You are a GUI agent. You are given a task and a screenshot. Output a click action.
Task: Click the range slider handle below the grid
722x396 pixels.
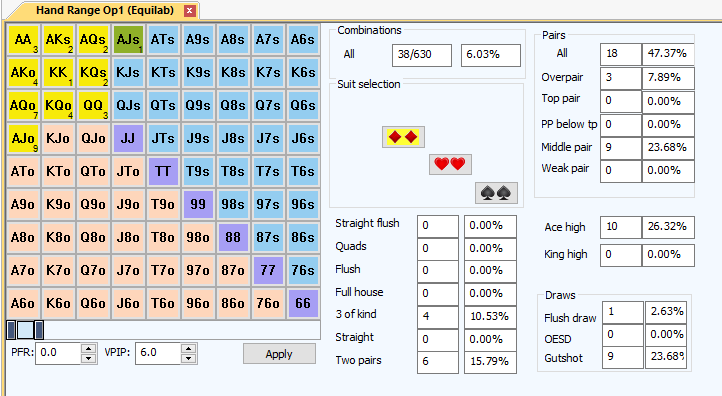(25, 330)
